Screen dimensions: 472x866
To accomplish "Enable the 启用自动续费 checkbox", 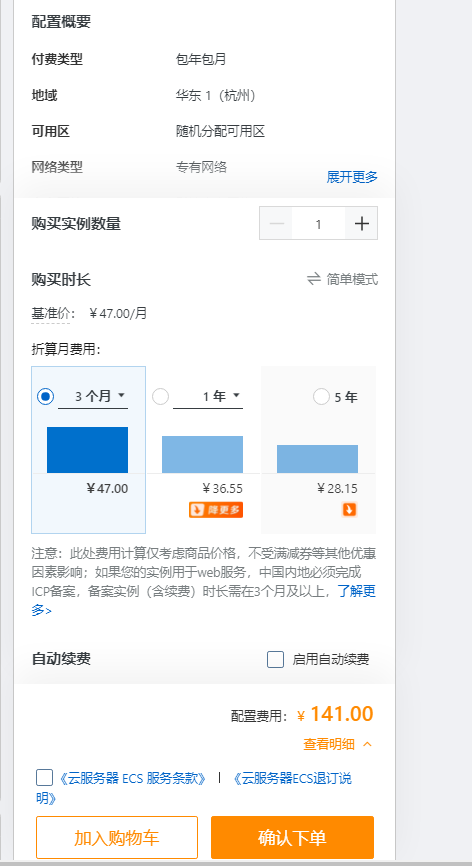I will [x=275, y=659].
